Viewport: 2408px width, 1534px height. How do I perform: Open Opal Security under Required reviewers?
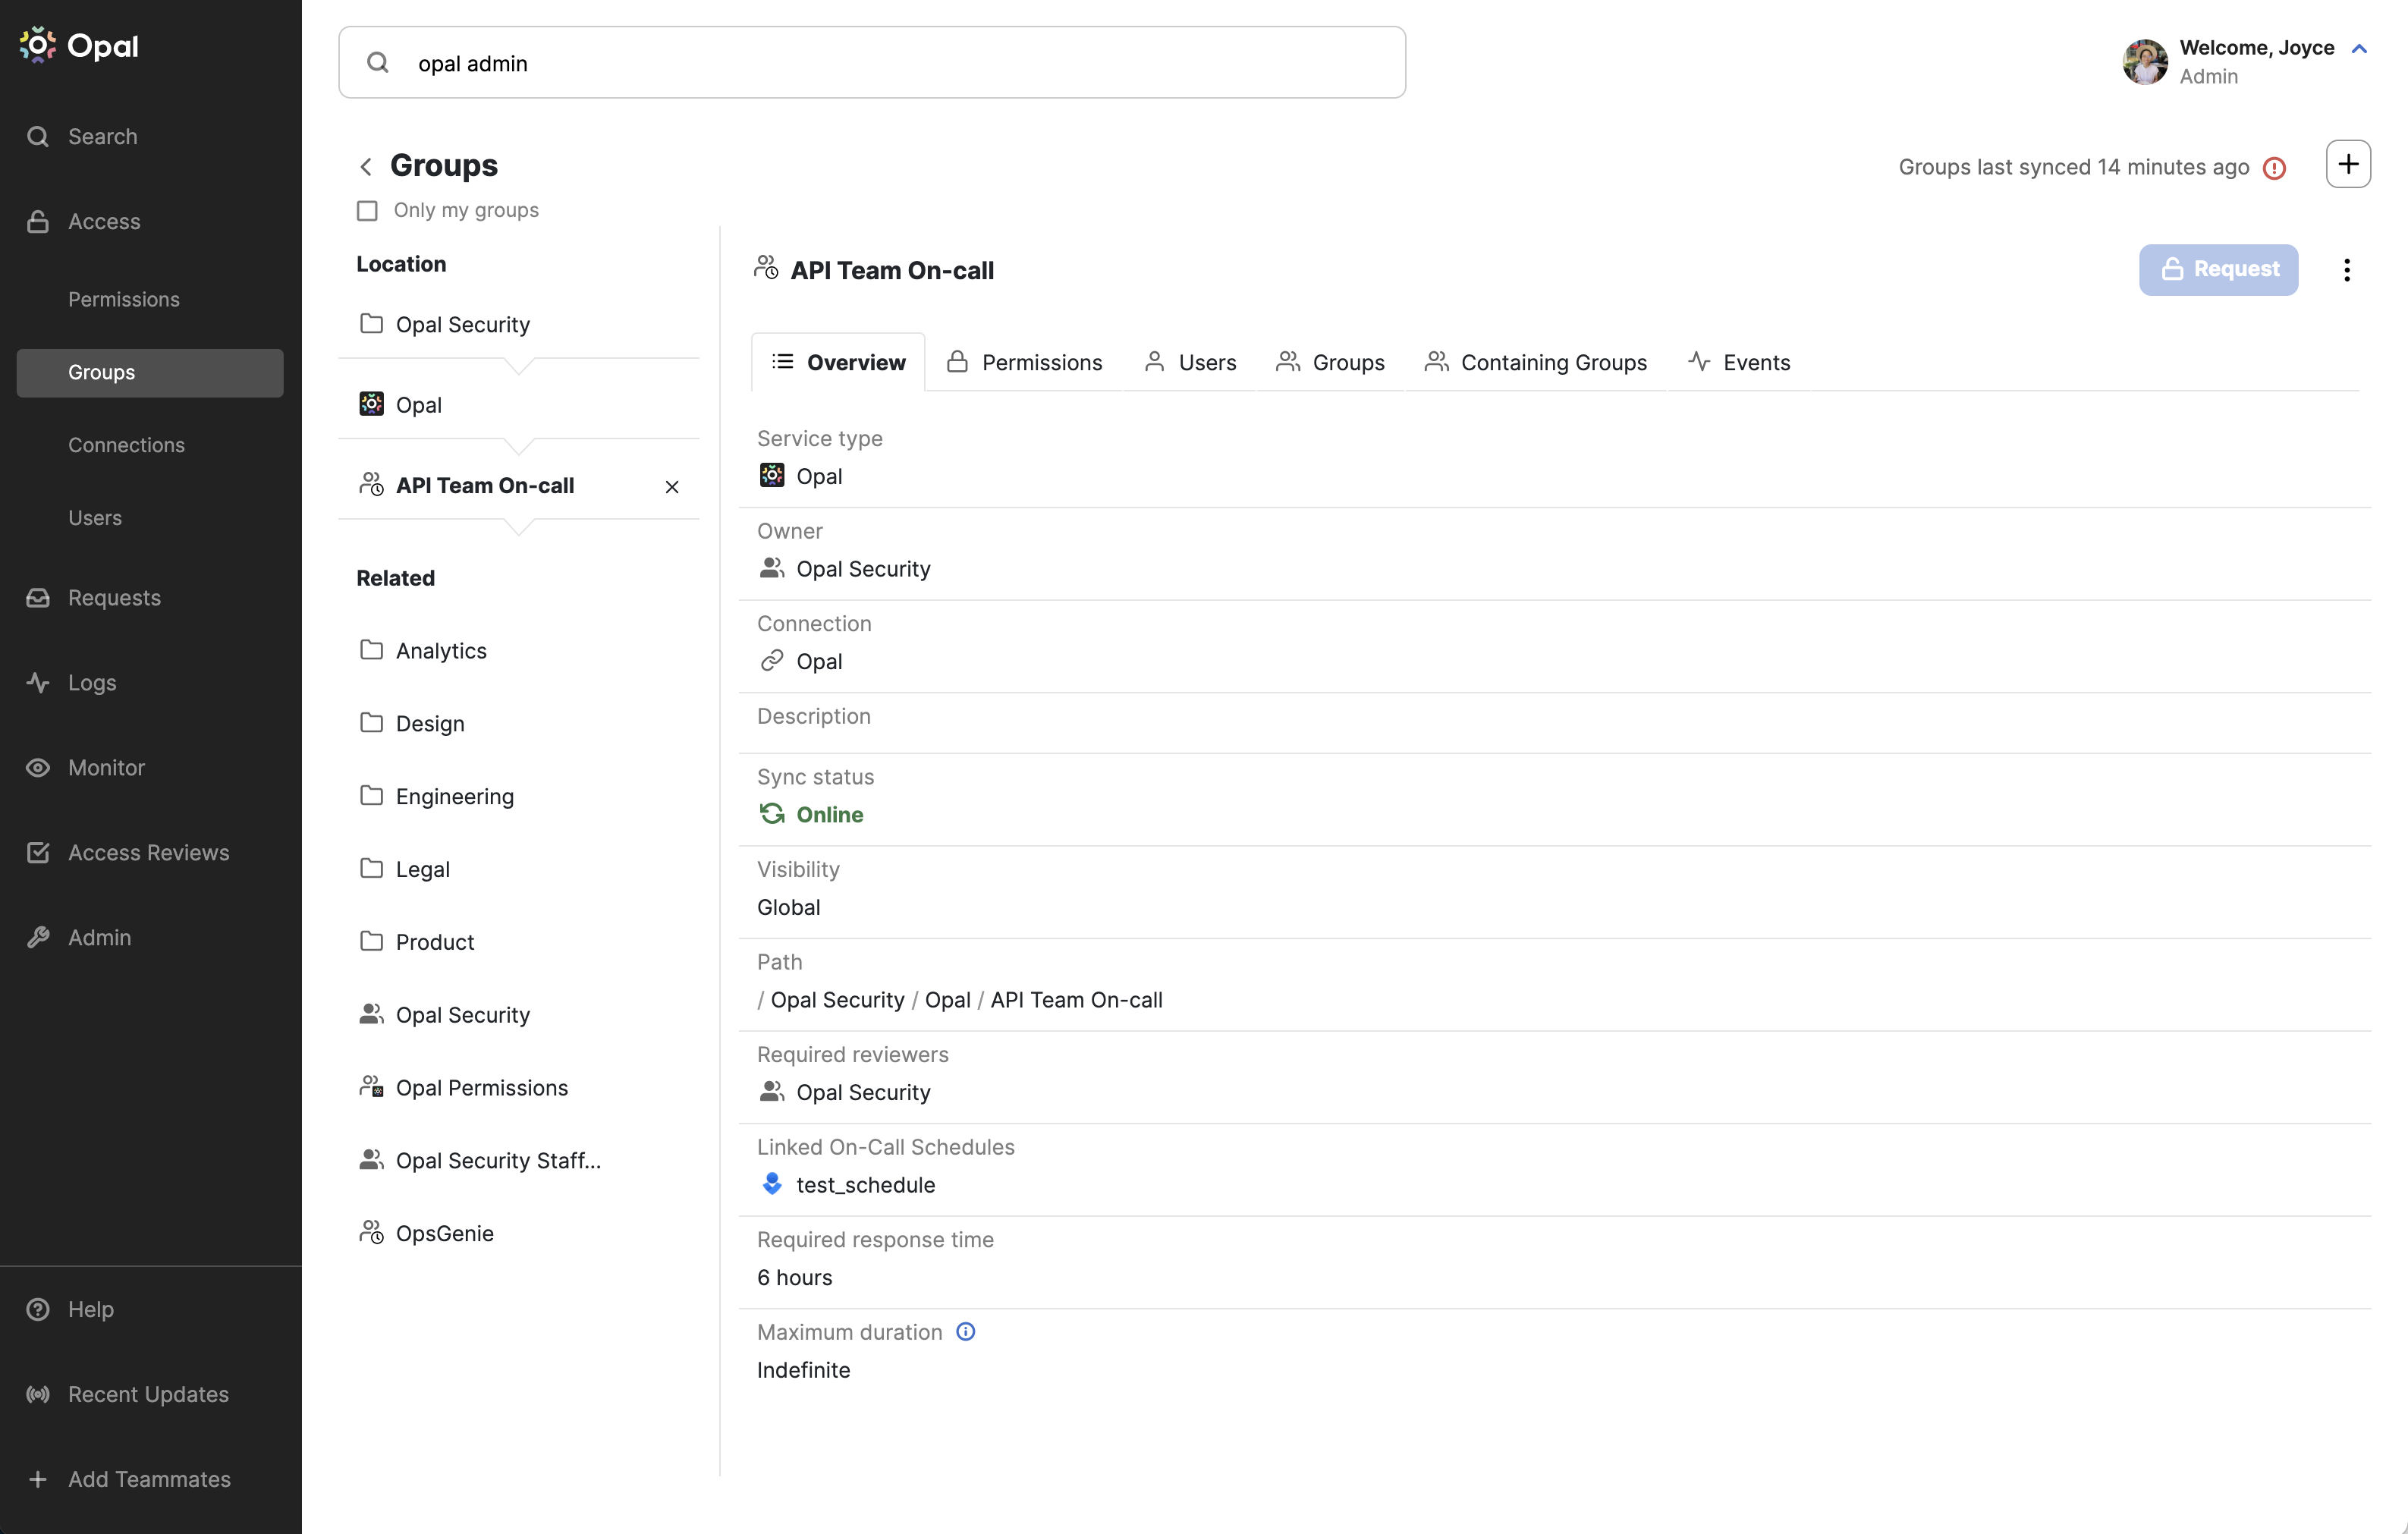pyautogui.click(x=863, y=1092)
